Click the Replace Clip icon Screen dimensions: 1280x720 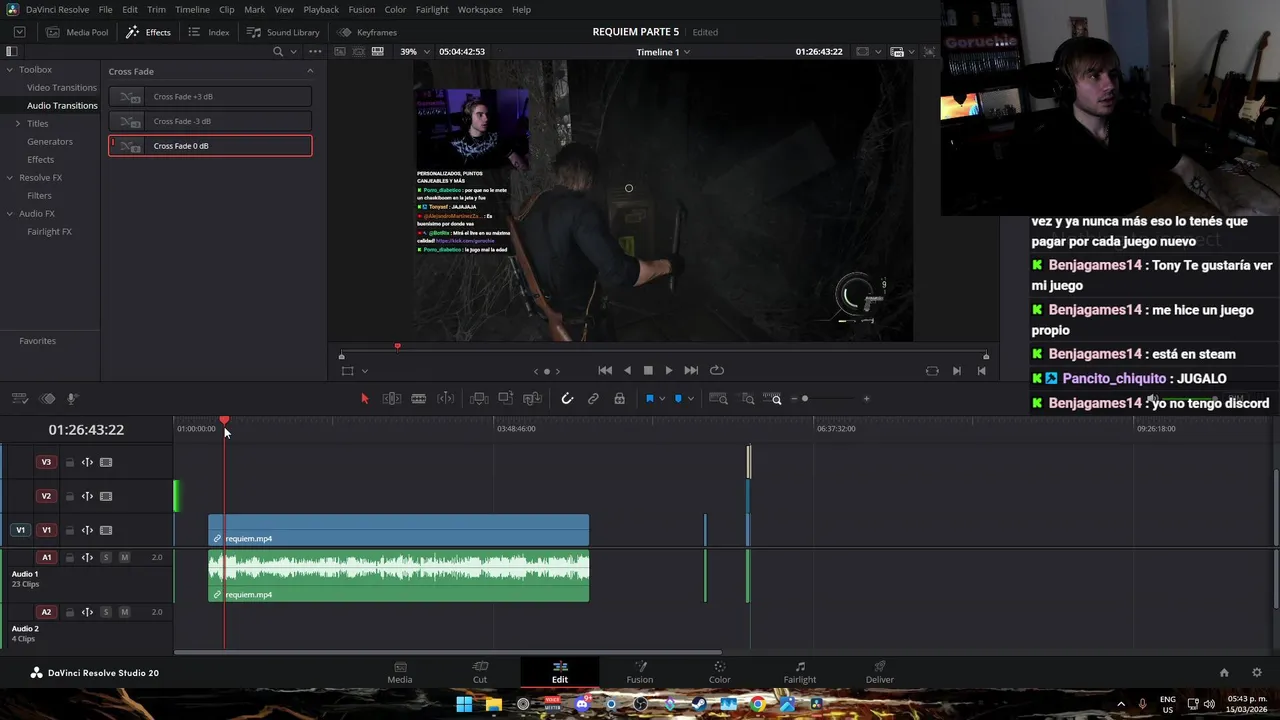pyautogui.click(x=533, y=398)
